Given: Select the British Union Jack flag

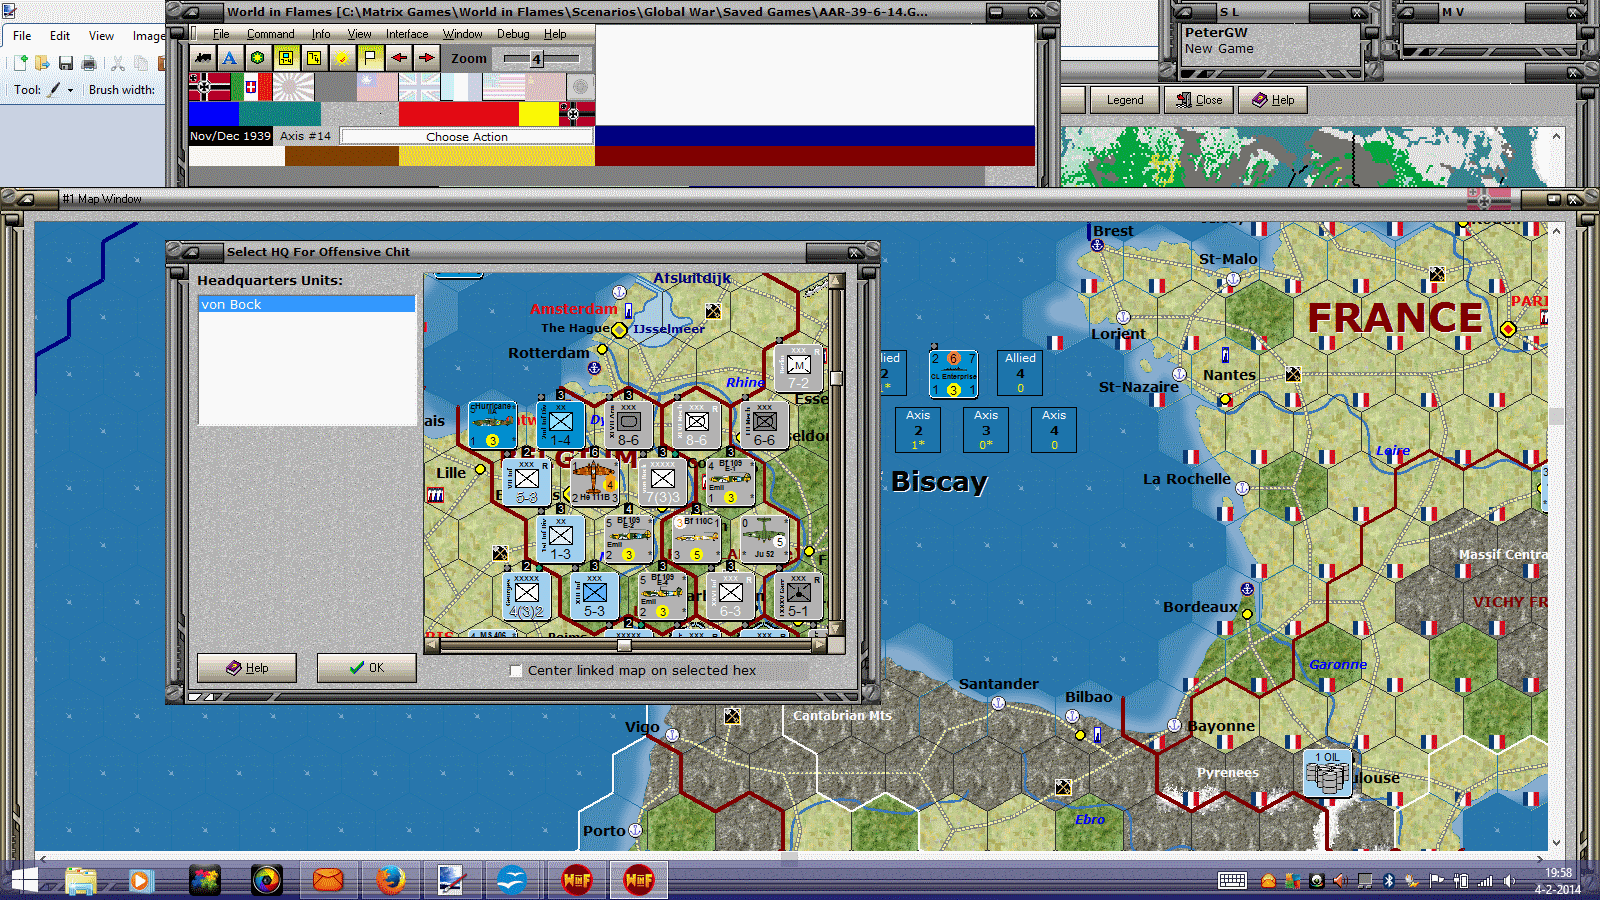Looking at the screenshot, I should coord(419,87).
